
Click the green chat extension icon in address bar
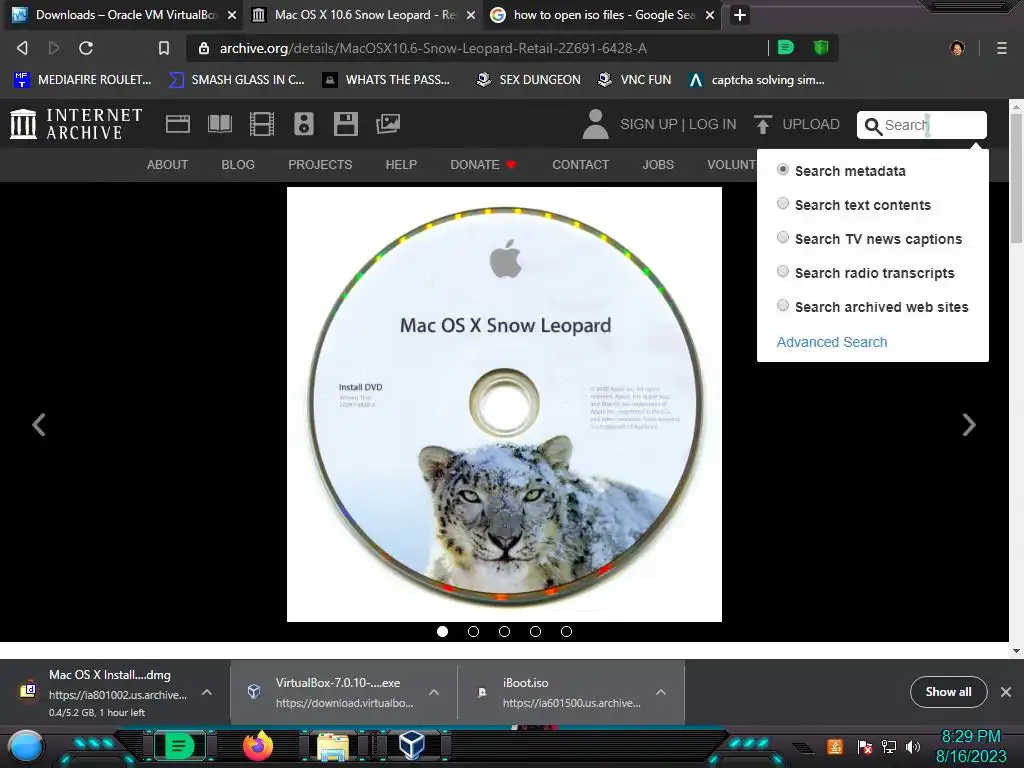pos(786,47)
